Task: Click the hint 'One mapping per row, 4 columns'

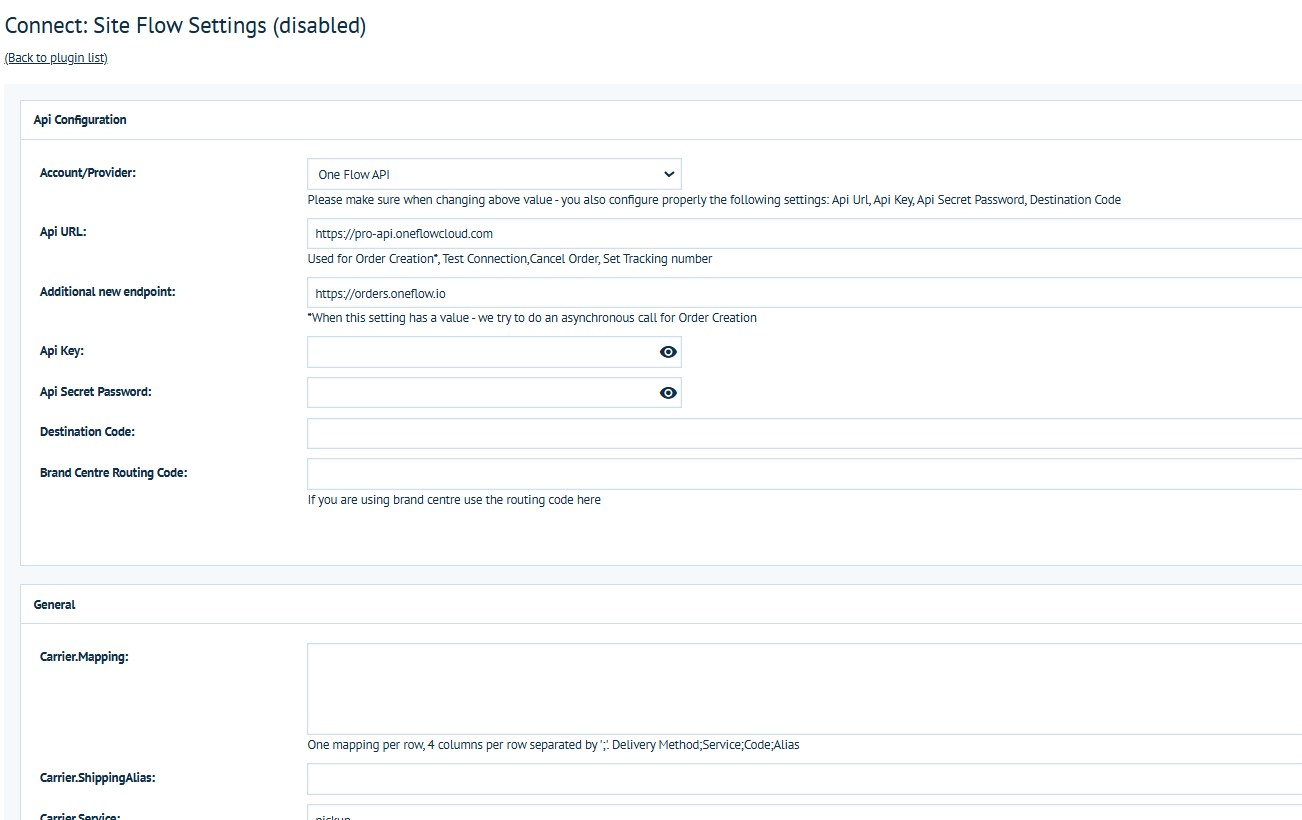Action: tap(554, 745)
